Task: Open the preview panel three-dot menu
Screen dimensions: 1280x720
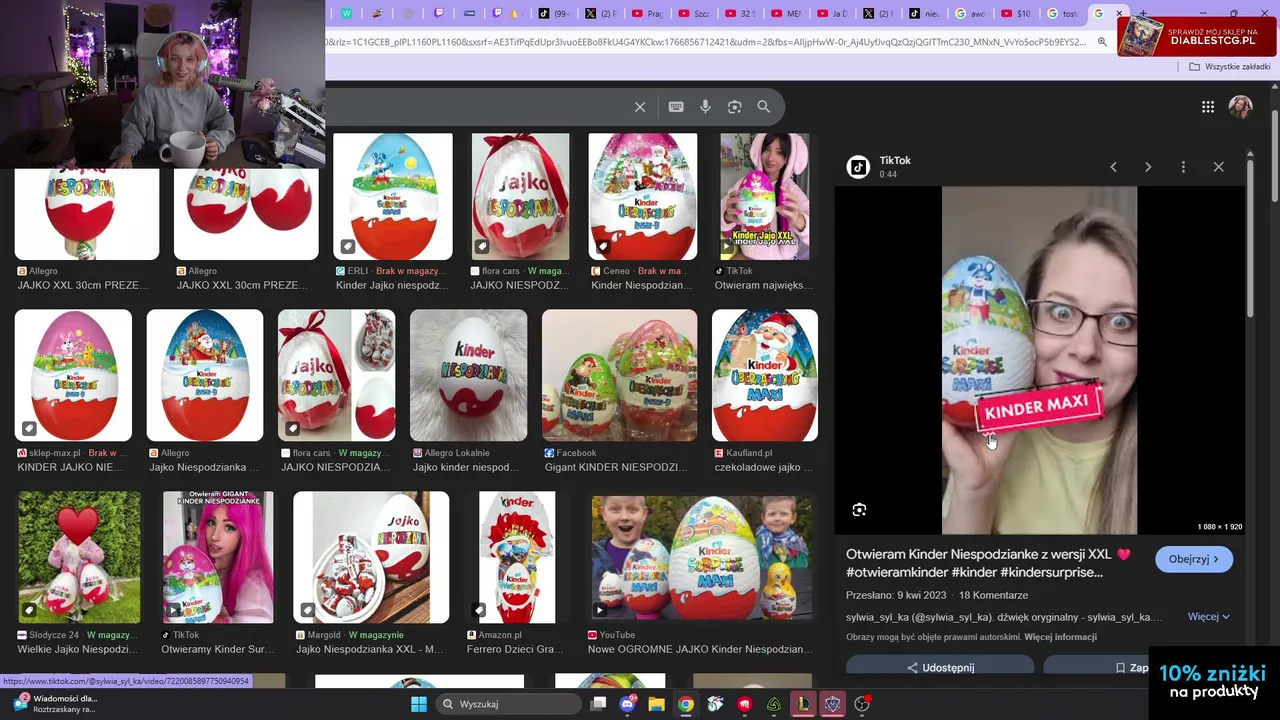Action: pyautogui.click(x=1183, y=167)
